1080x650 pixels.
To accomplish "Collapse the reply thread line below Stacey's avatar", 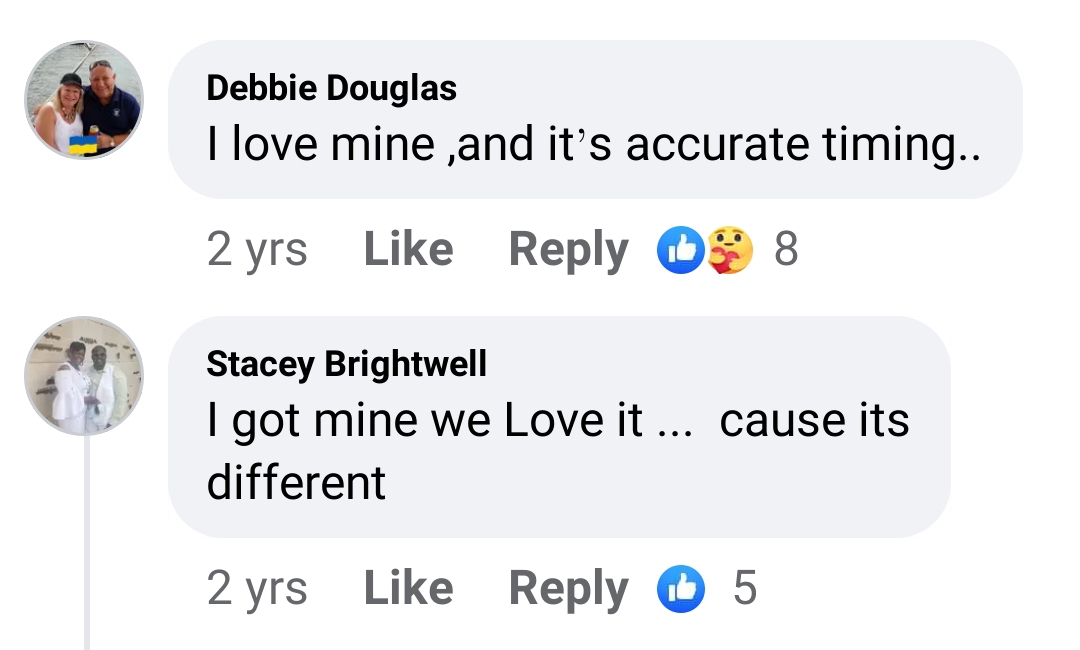I will click(87, 540).
